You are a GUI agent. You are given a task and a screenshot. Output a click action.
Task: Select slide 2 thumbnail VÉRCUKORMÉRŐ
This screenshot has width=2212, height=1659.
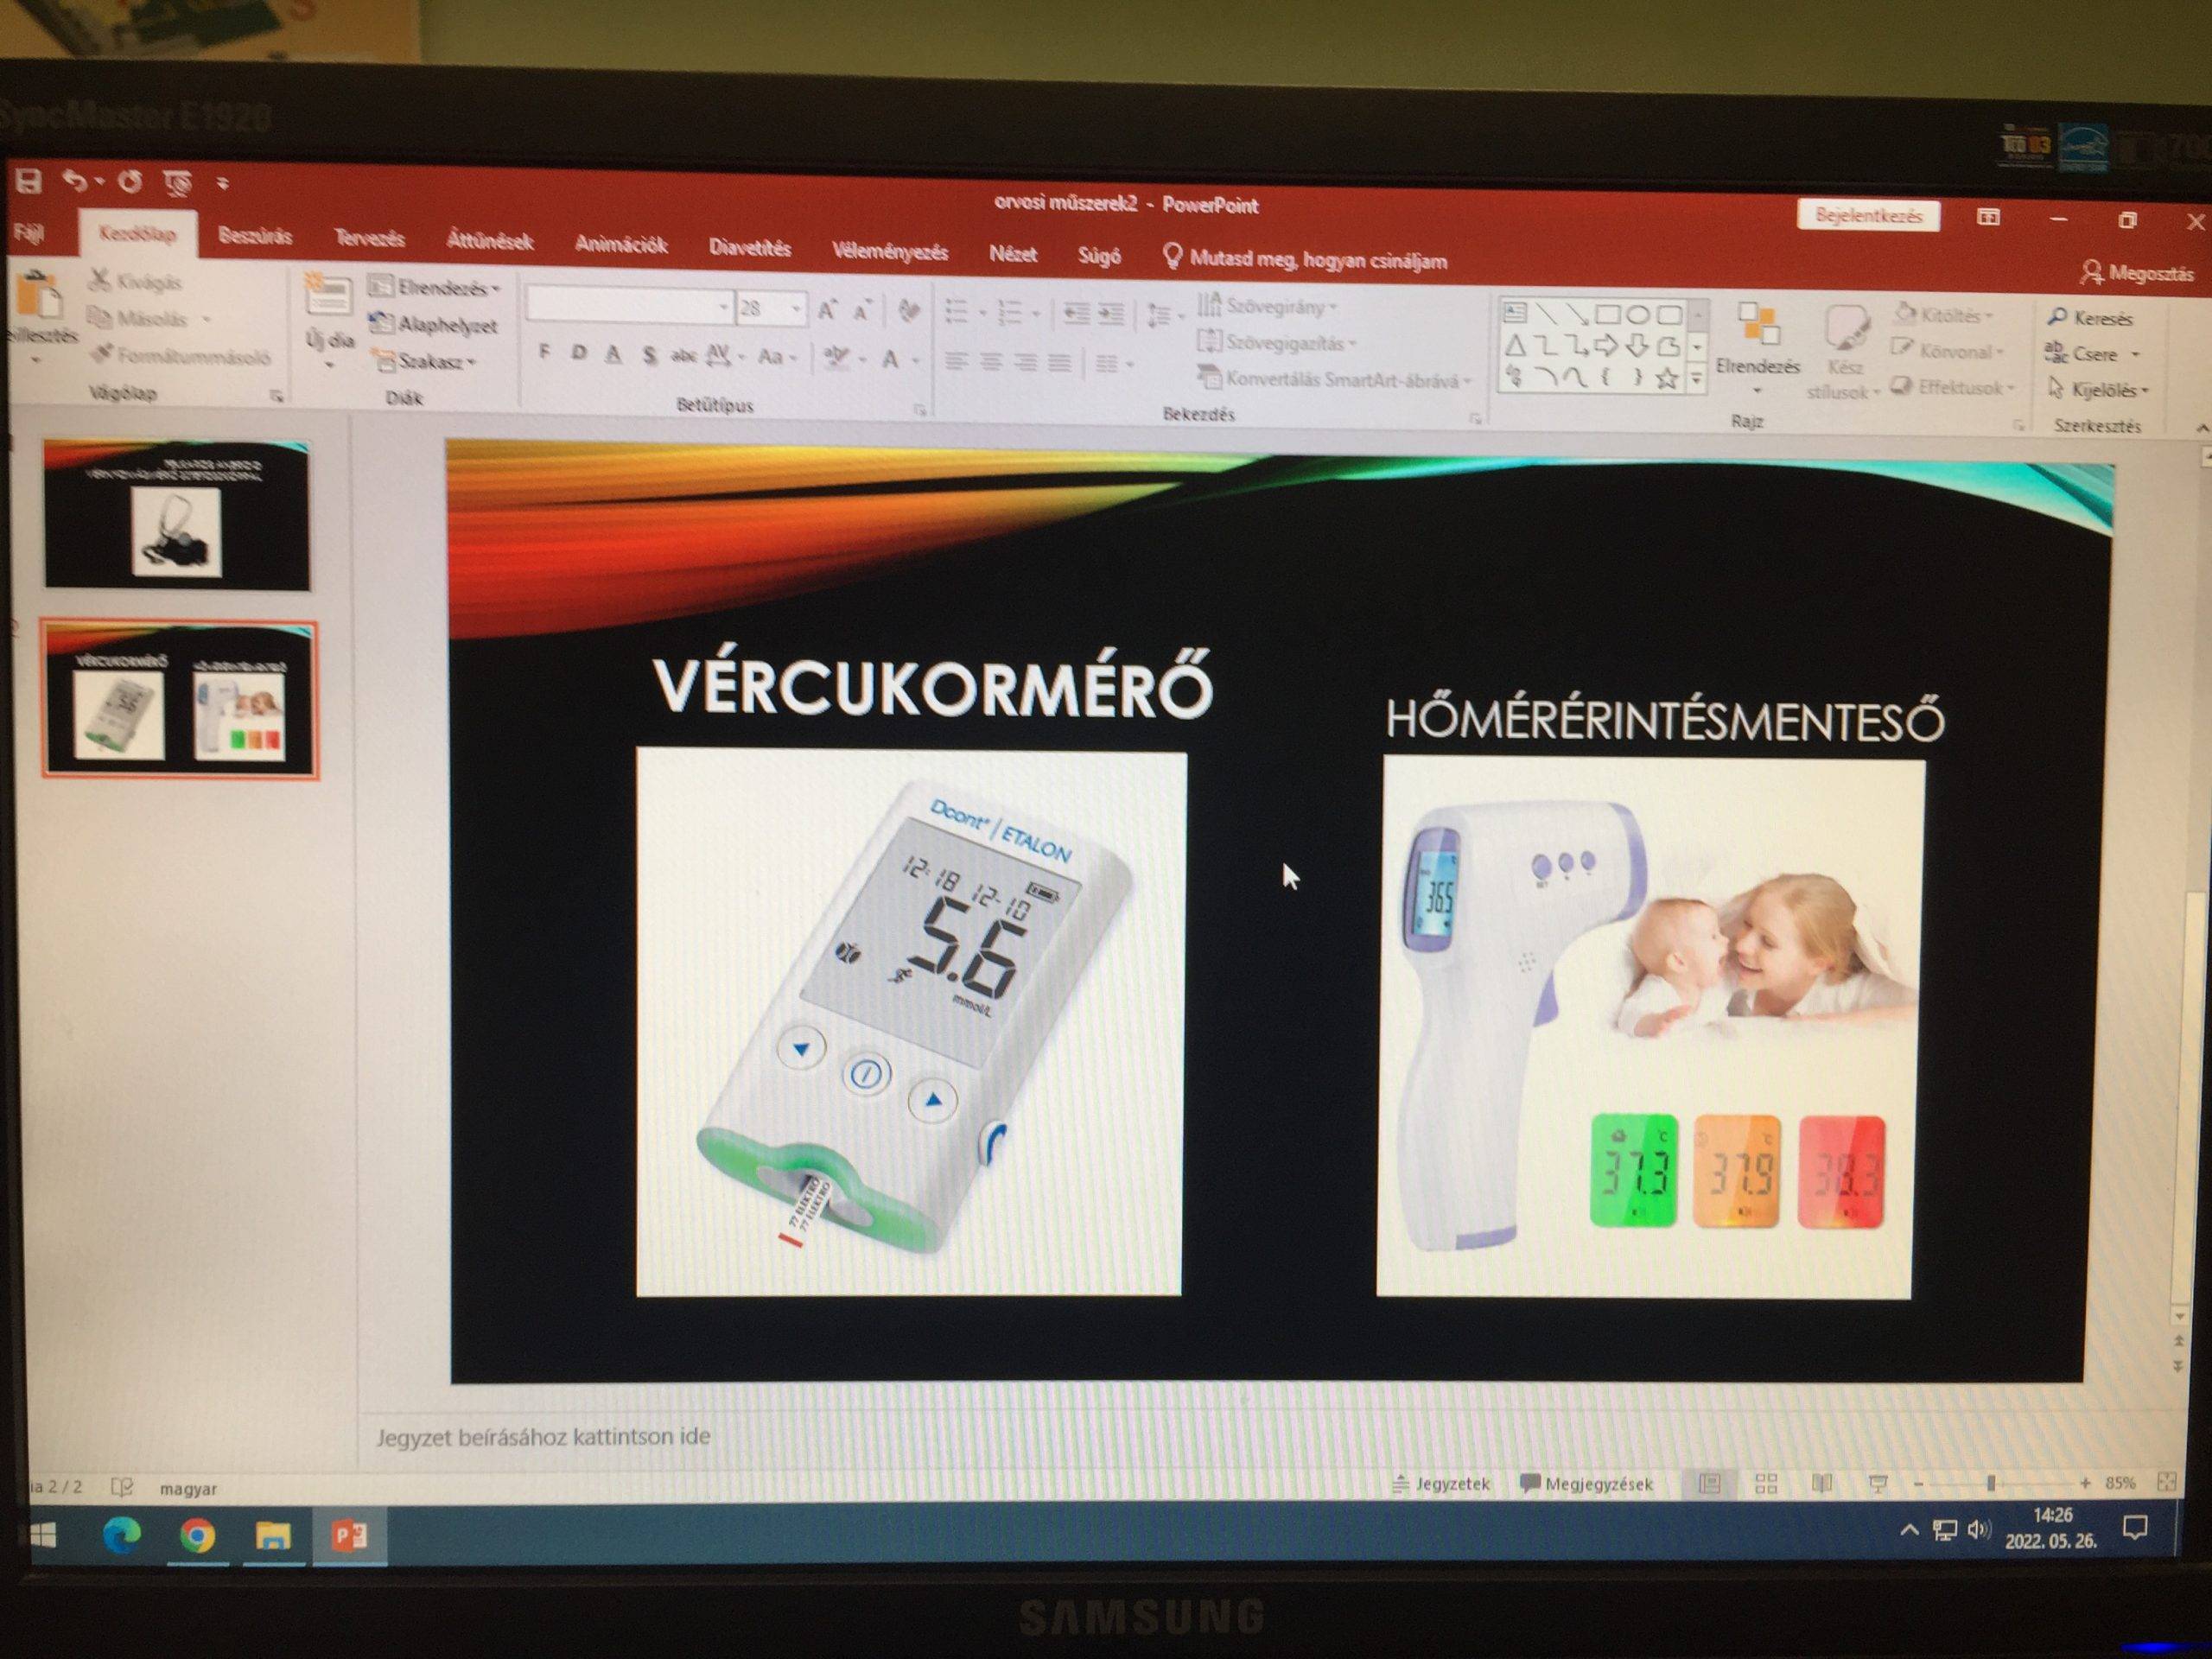tap(179, 700)
